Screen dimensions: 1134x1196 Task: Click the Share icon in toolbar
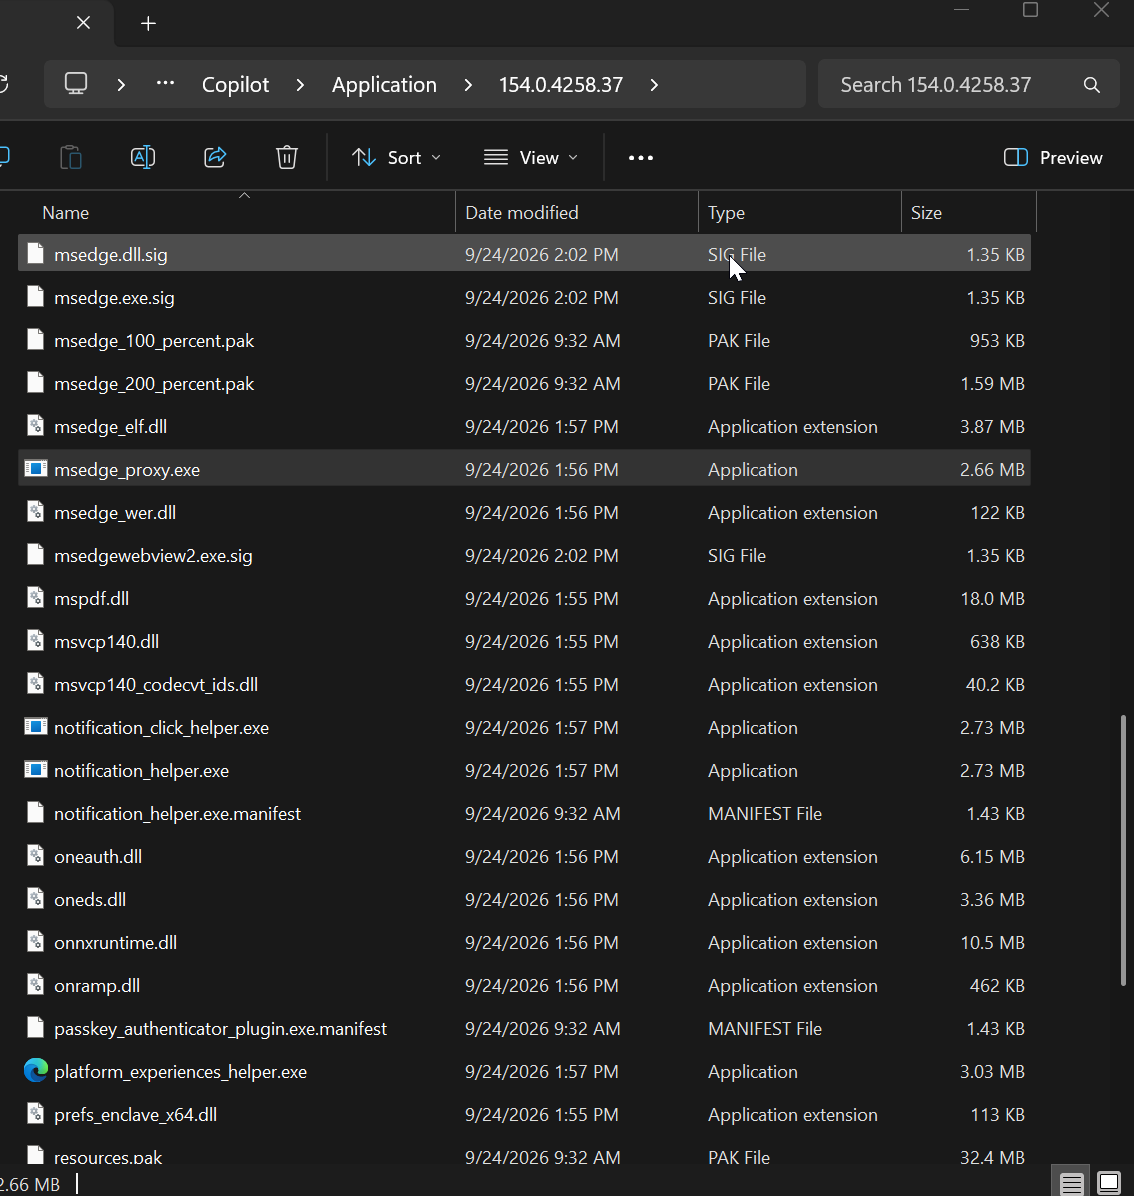[215, 157]
